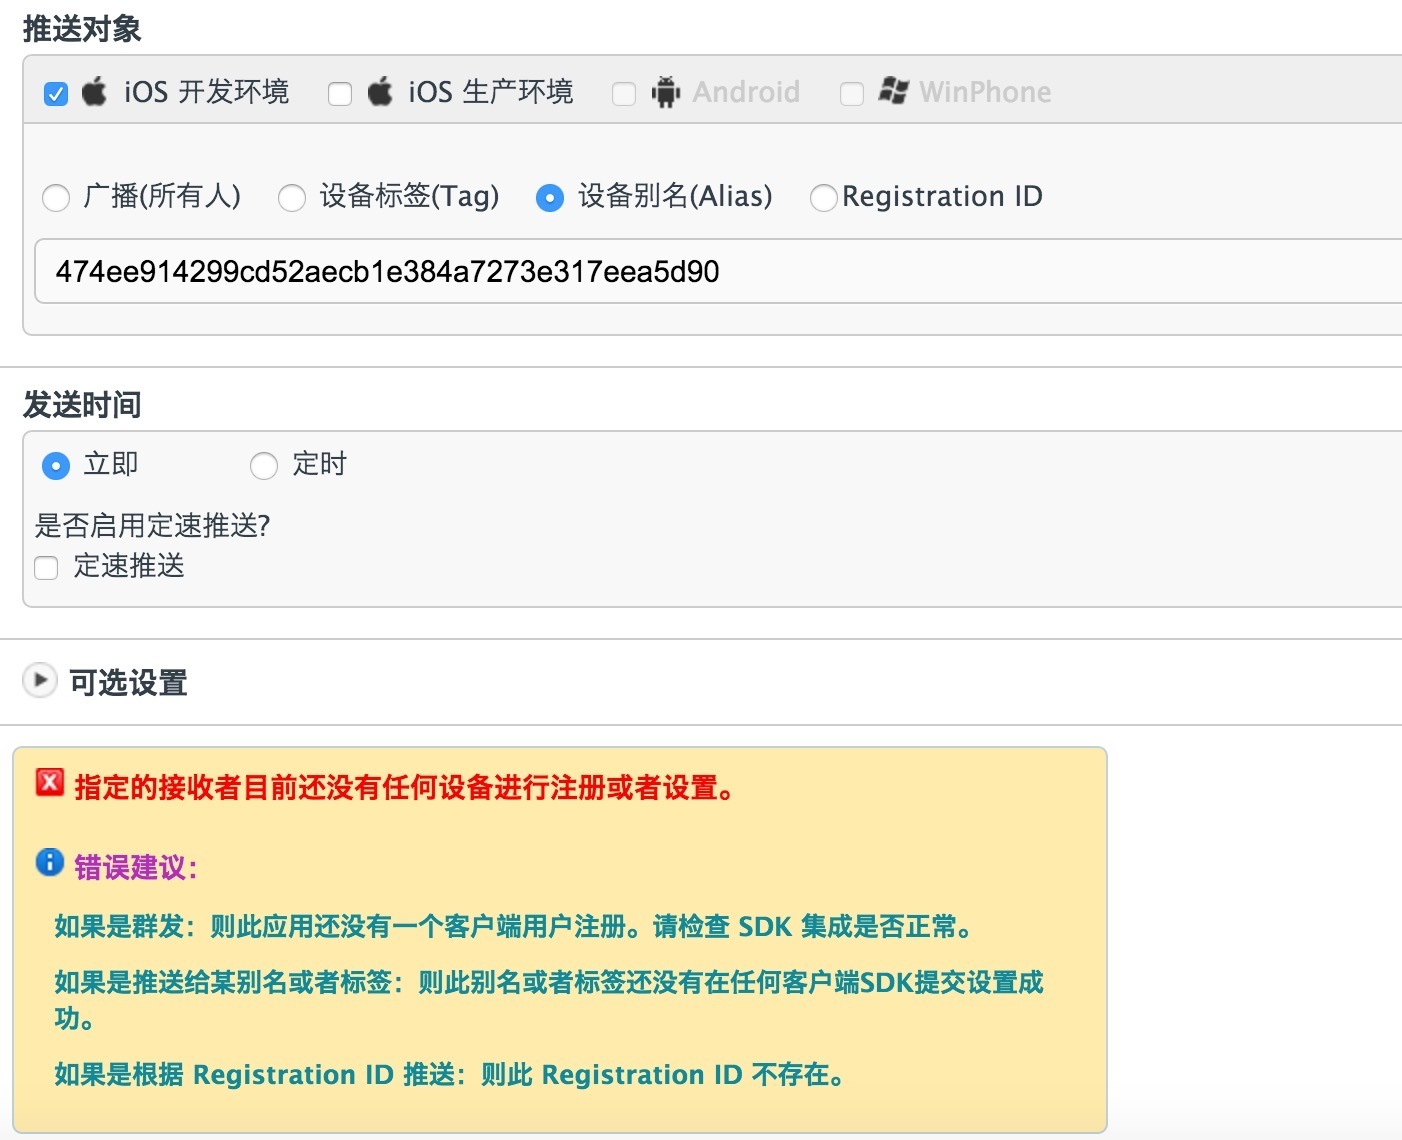Uncheck the iOS 开发环境 checkbox
Viewport: 1402px width, 1140px height.
point(56,94)
